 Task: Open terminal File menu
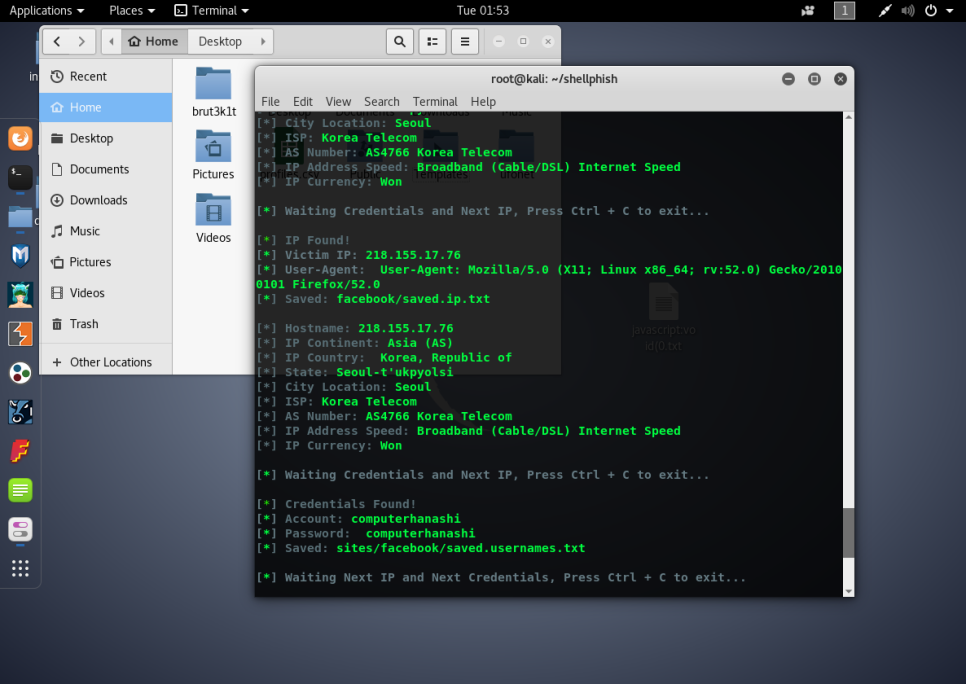coord(270,102)
